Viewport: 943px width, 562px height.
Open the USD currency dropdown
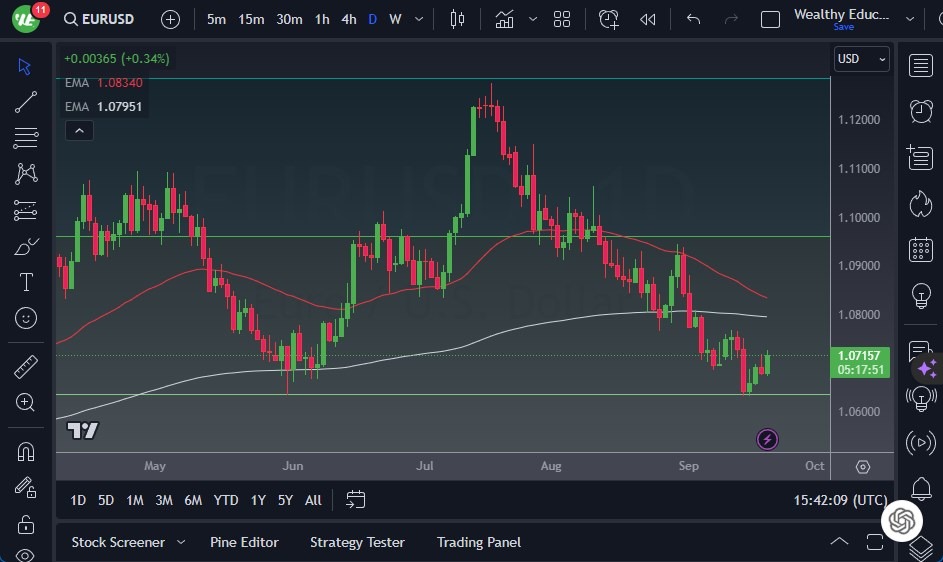861,59
